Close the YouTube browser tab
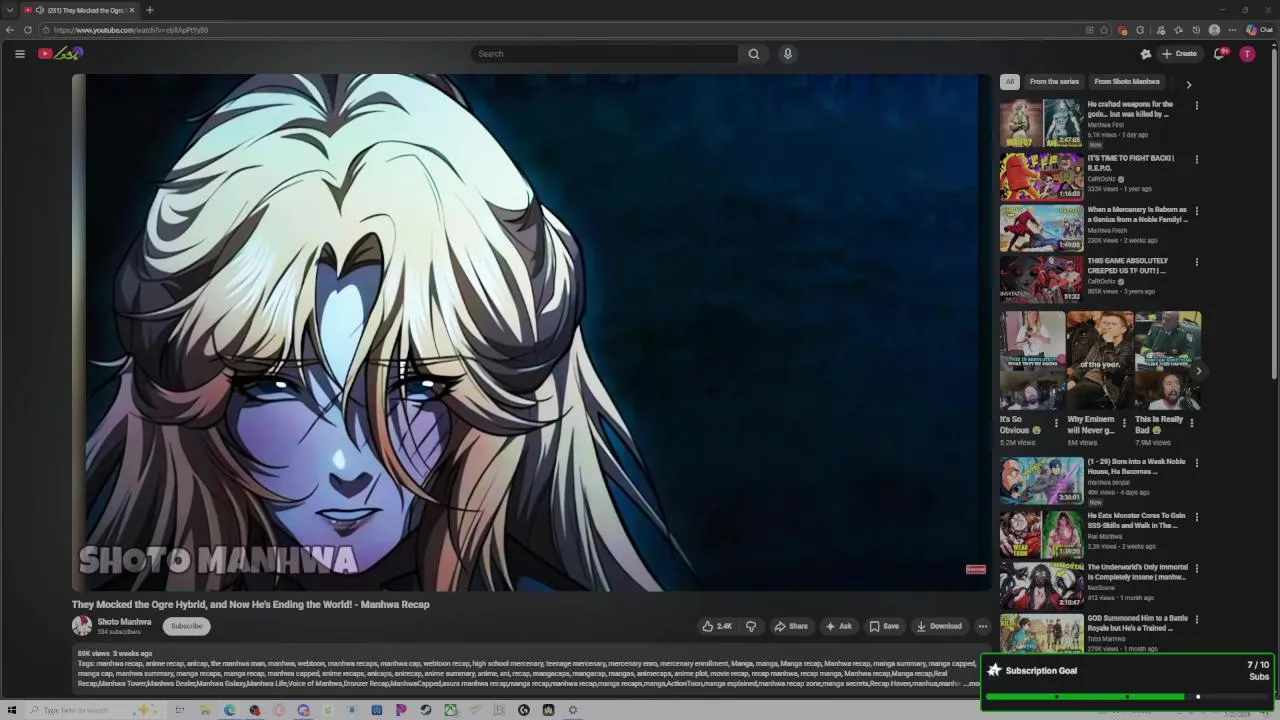 tap(131, 10)
